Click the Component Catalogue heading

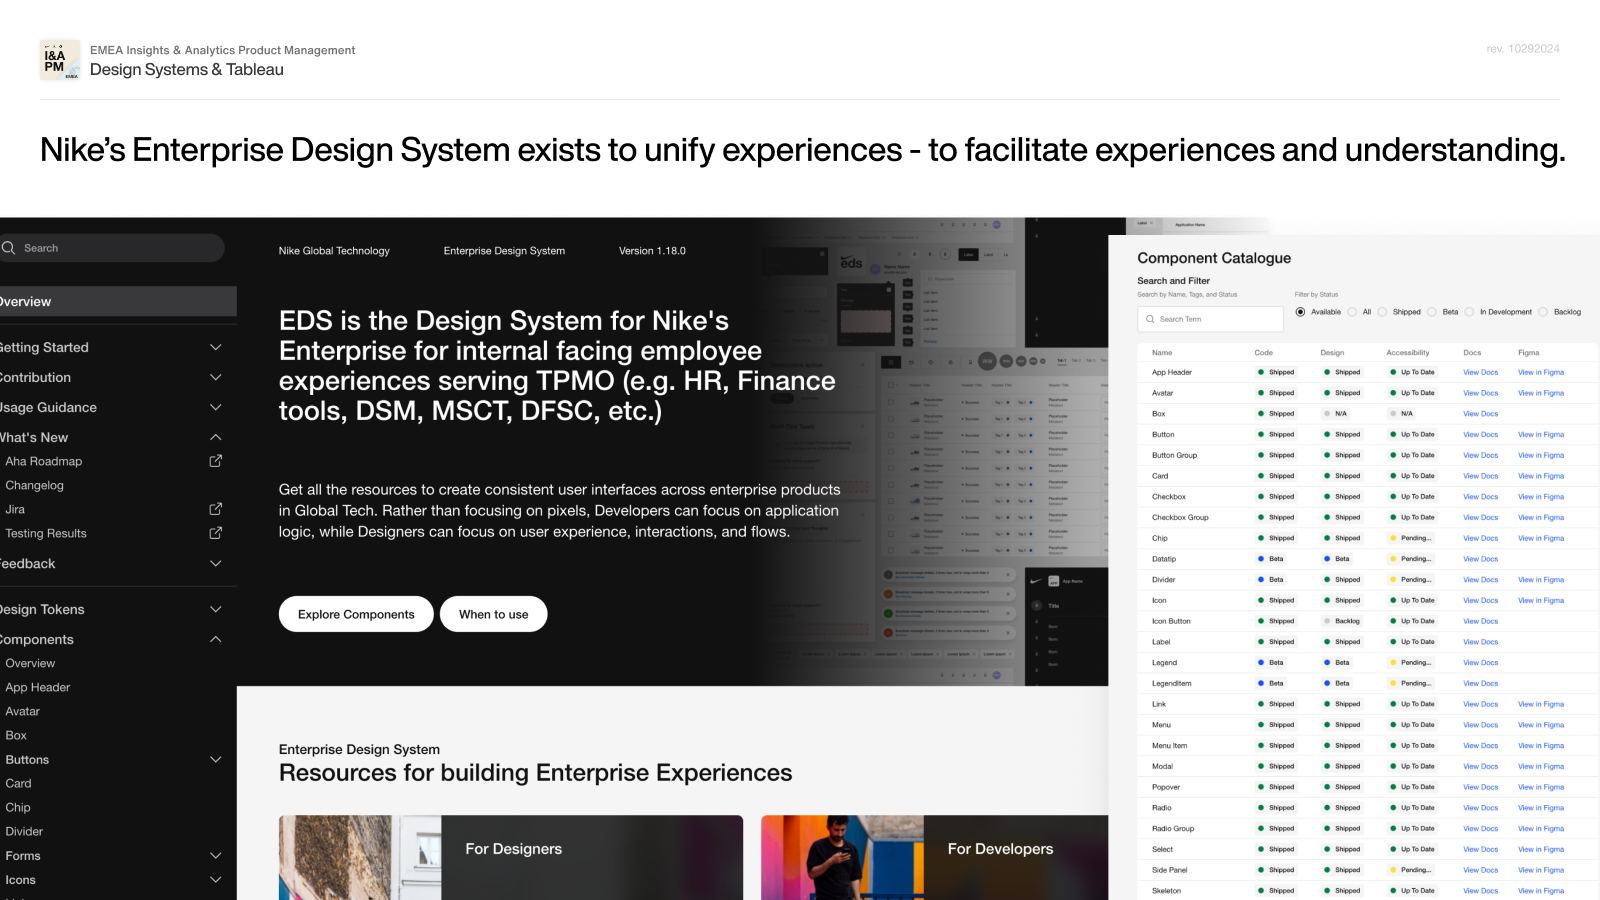pos(1214,258)
